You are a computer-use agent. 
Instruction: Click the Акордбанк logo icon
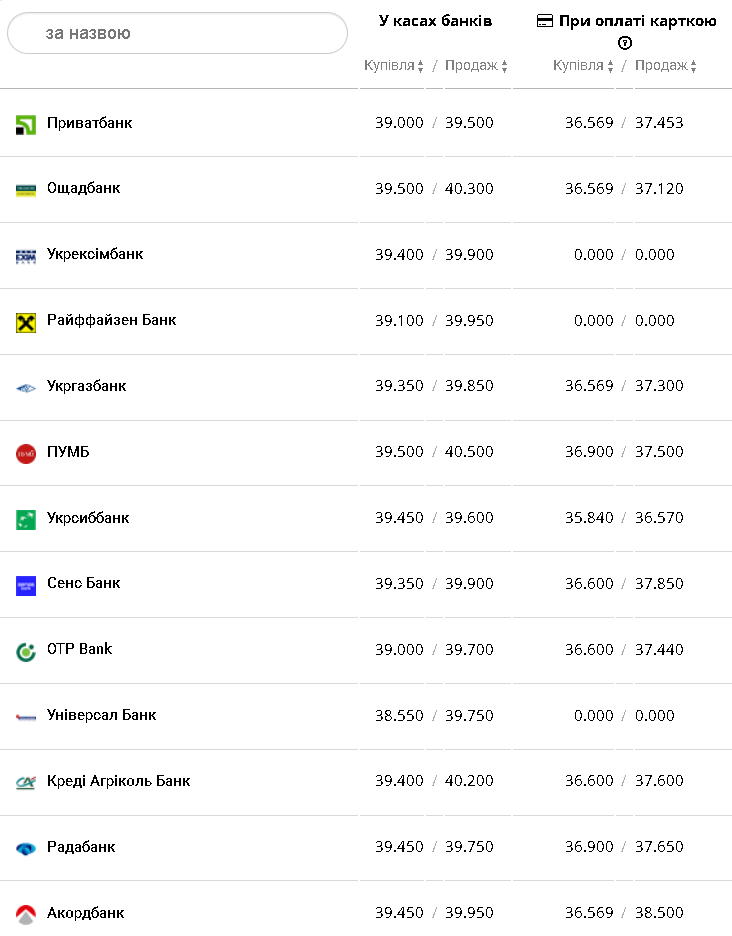click(x=26, y=914)
